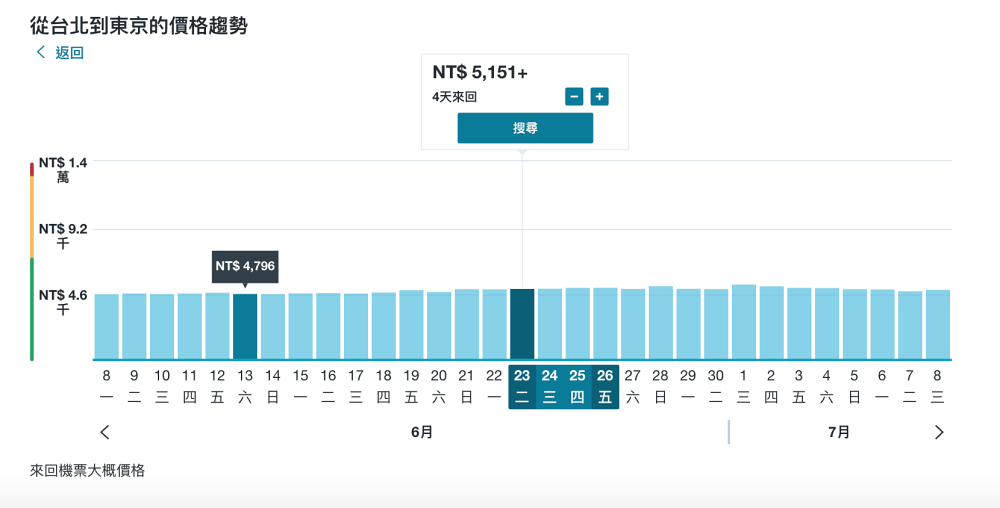Select the dark bar for June 13
Viewport: 1000px width, 508px height.
click(245, 327)
